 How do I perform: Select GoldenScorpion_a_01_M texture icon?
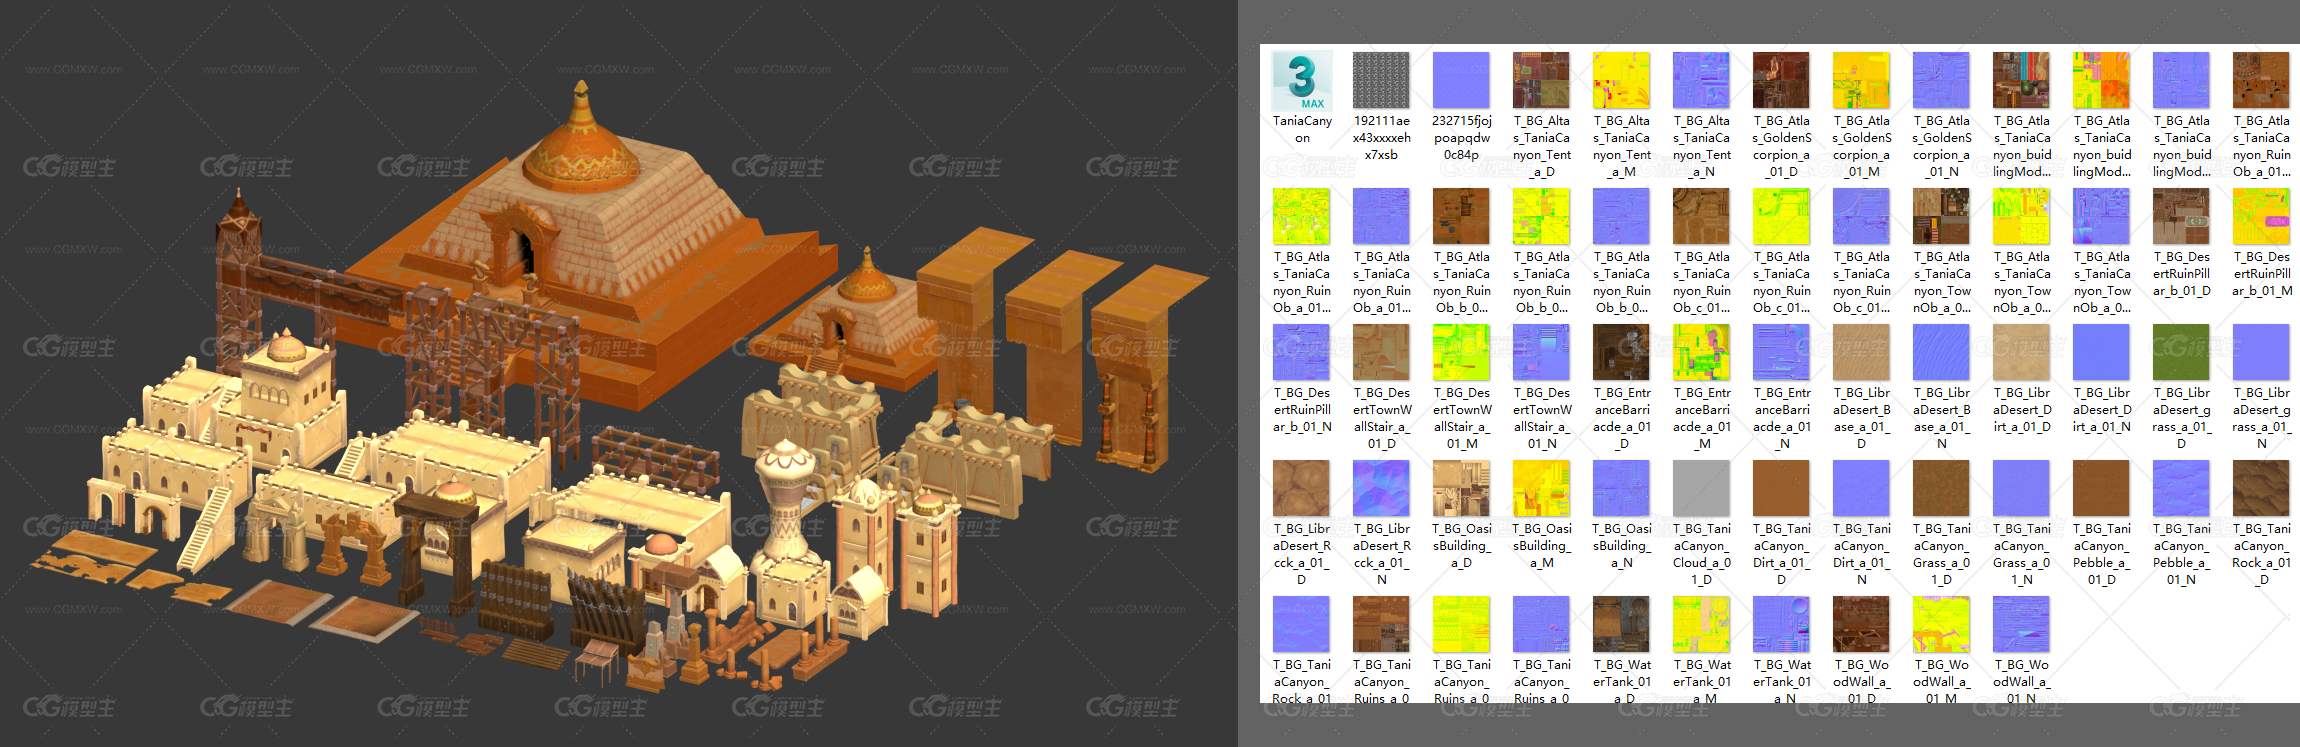click(1861, 81)
